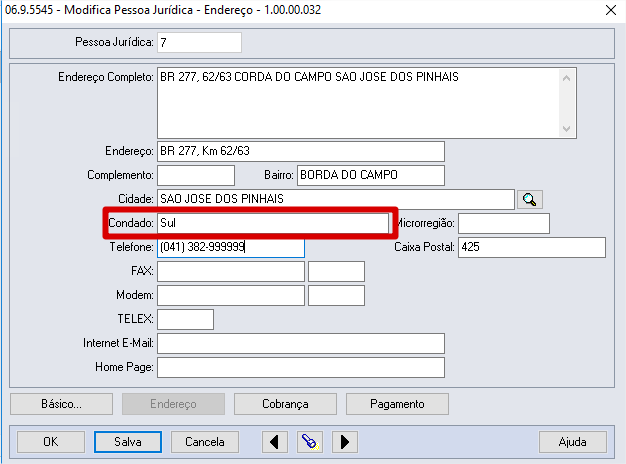Go to previous record arrow
The image size is (626, 464).
coord(275,442)
